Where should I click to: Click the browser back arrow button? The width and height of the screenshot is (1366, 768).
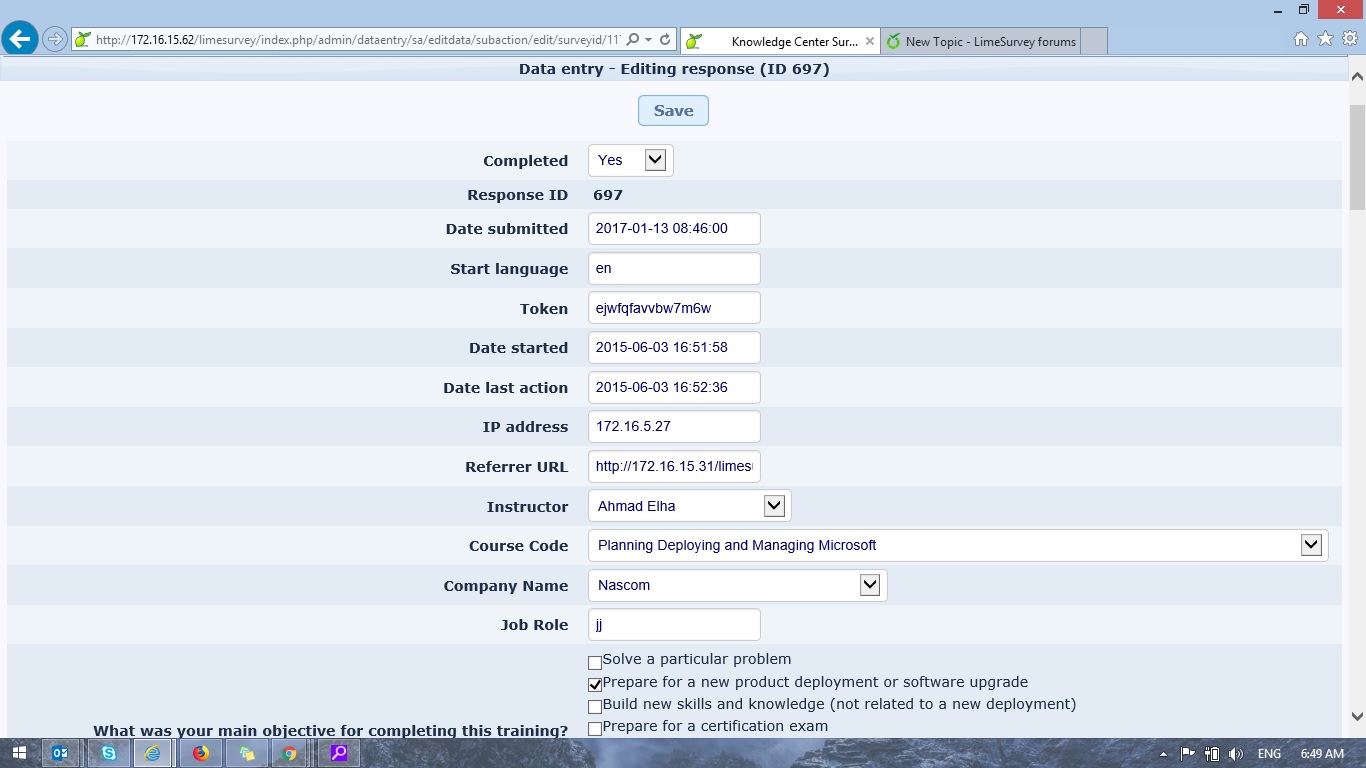coord(20,39)
